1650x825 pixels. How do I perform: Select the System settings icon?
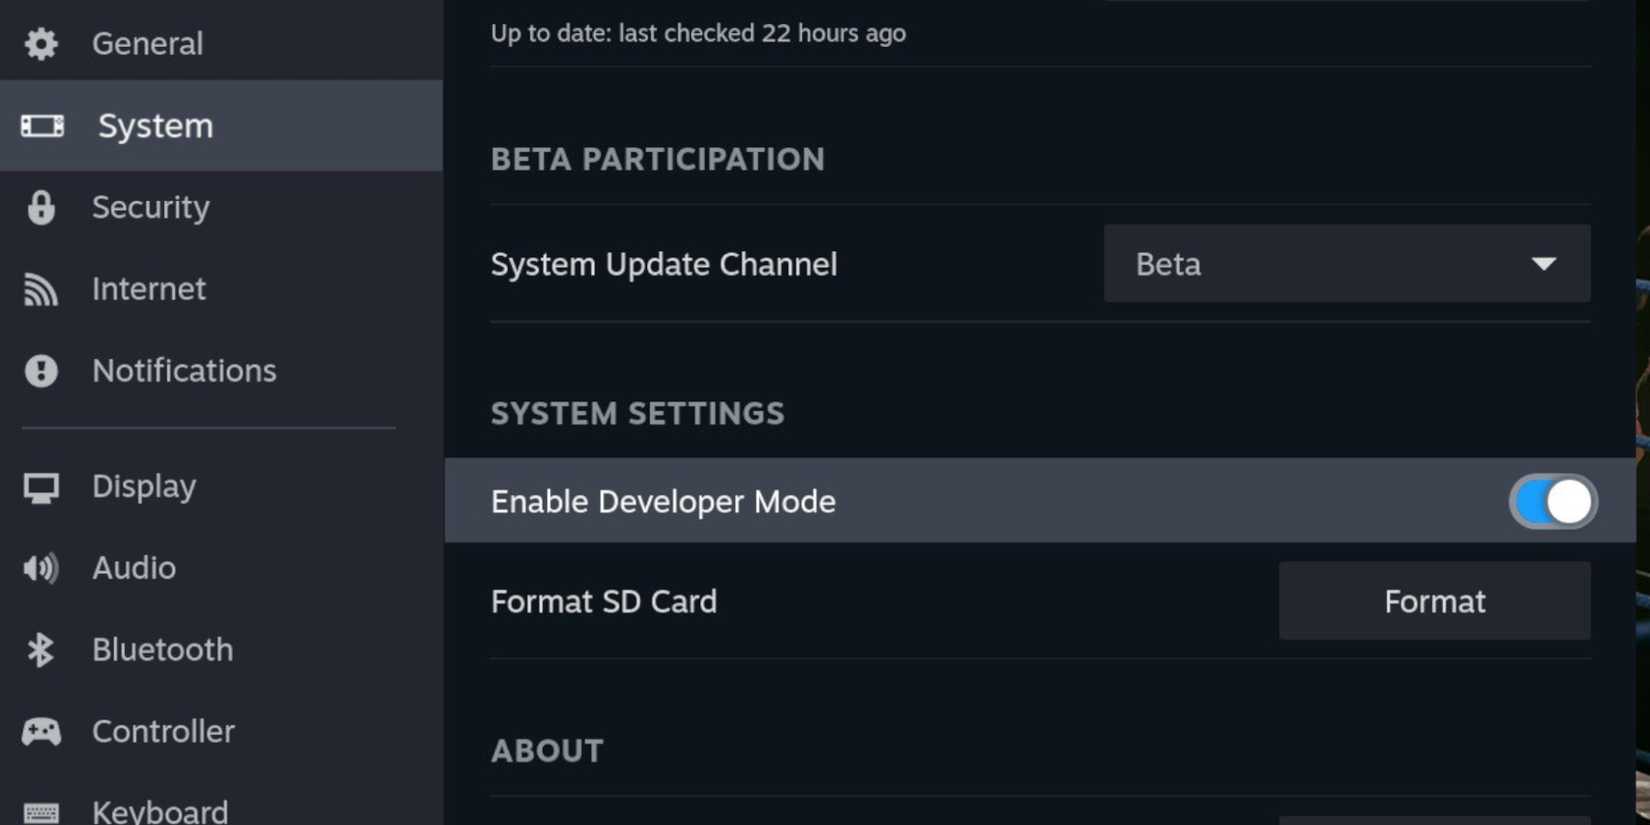pos(41,125)
